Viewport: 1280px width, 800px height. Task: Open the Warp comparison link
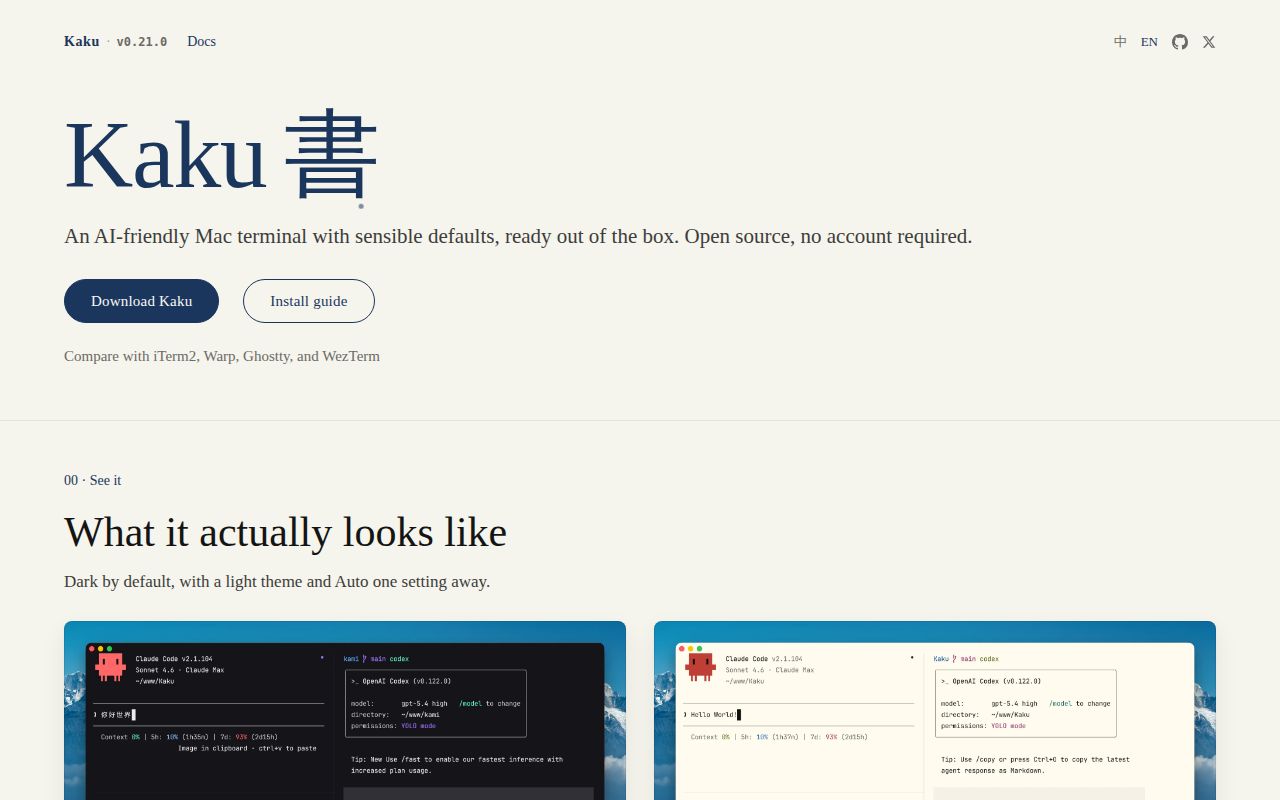219,356
